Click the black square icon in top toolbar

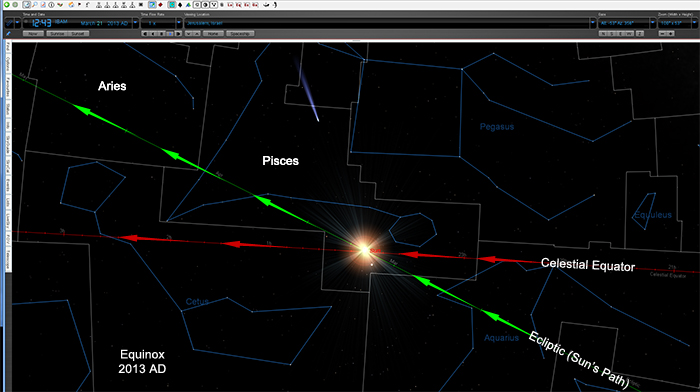coord(141,4)
